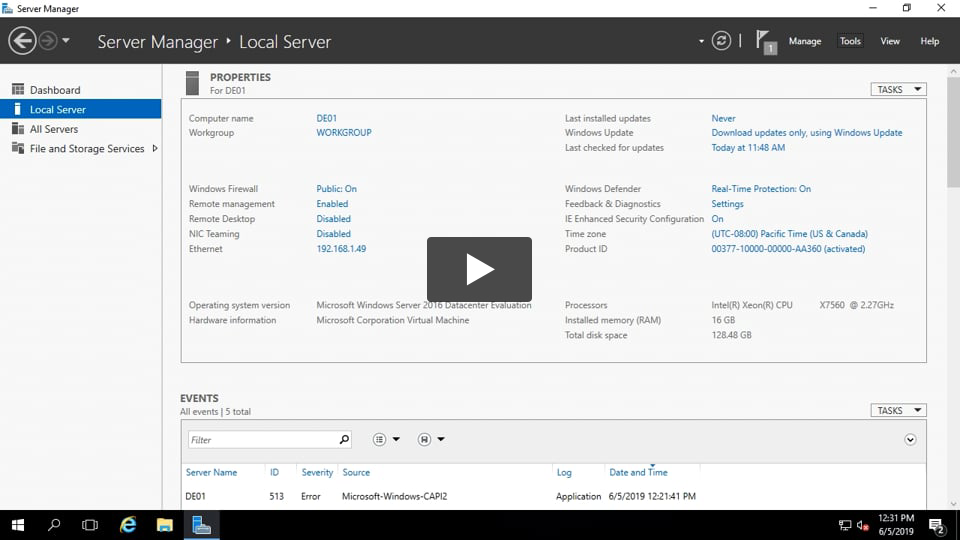Screen dimensions: 960x540
Task: Open the notifications flag icon
Action: (x=765, y=41)
